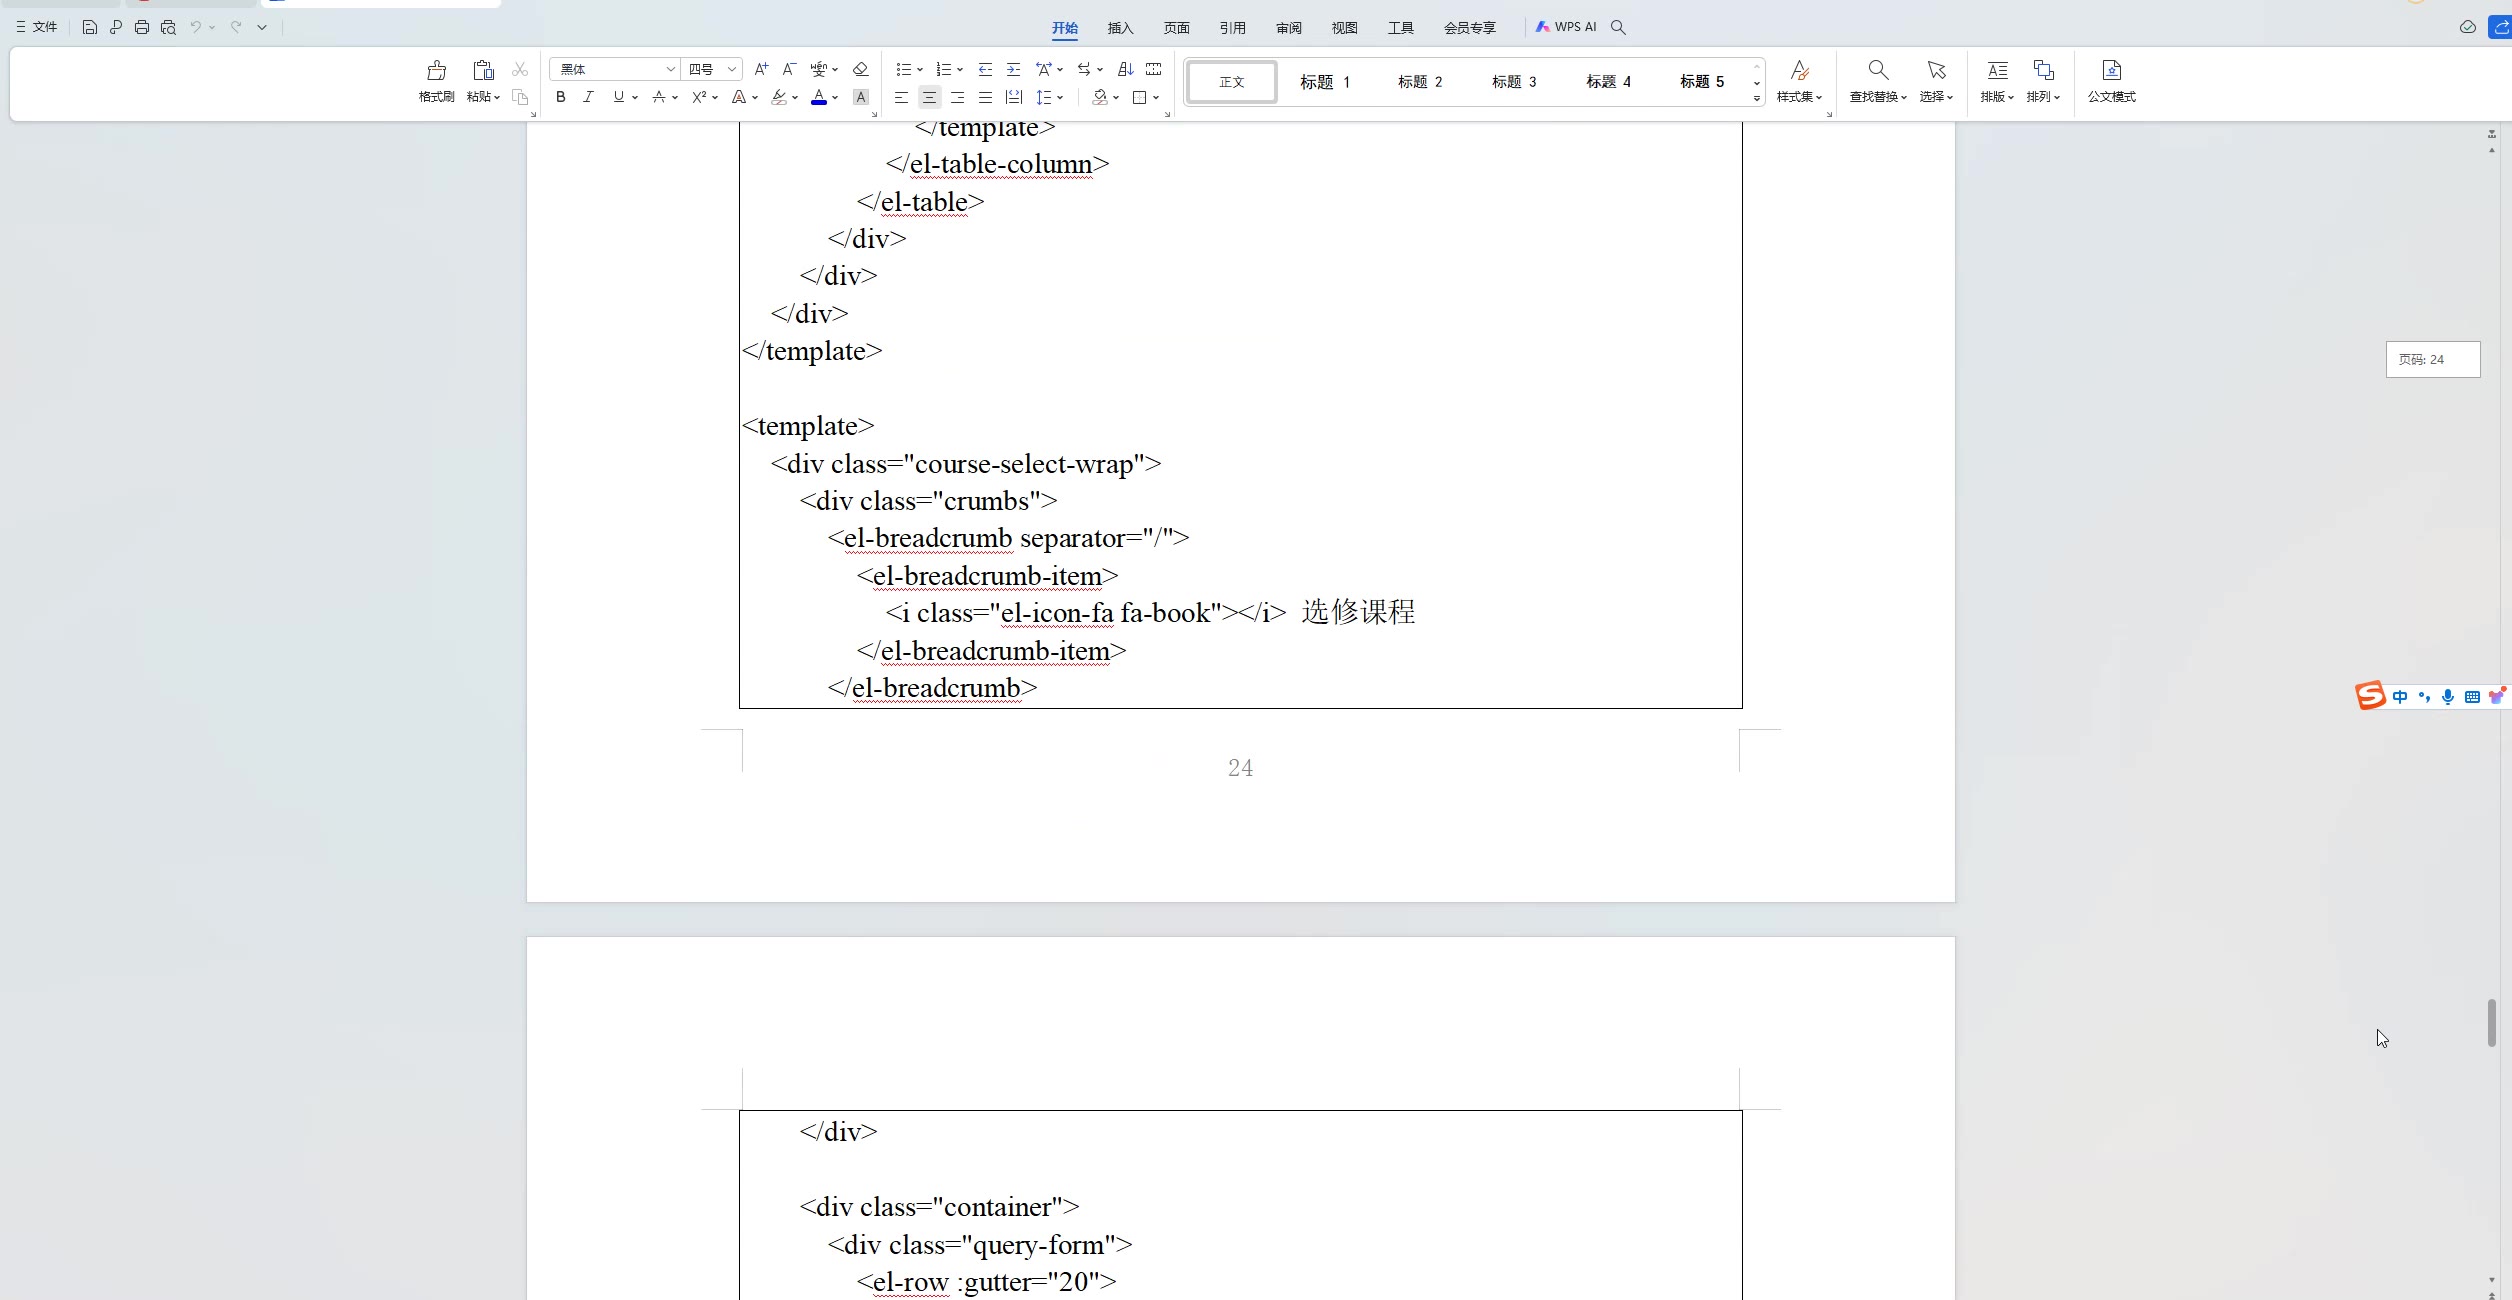Apply the 标题 5 heading style
Screen dimensions: 2512x1300
tap(1702, 82)
